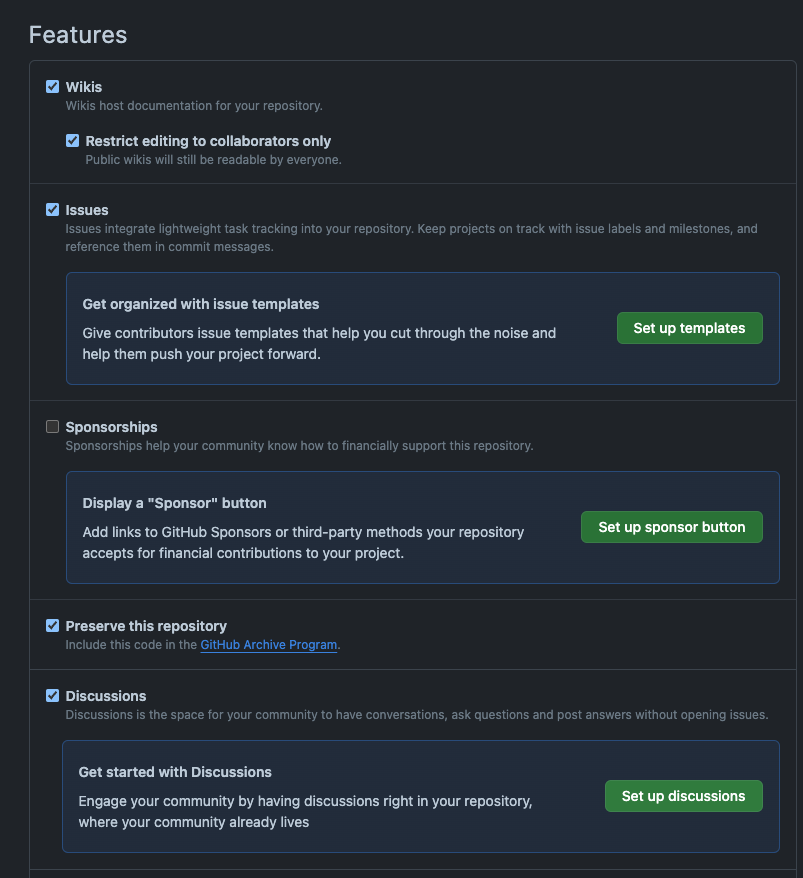Turn off the Discussions checkbox
Screen dimensions: 803x878
click(53, 695)
